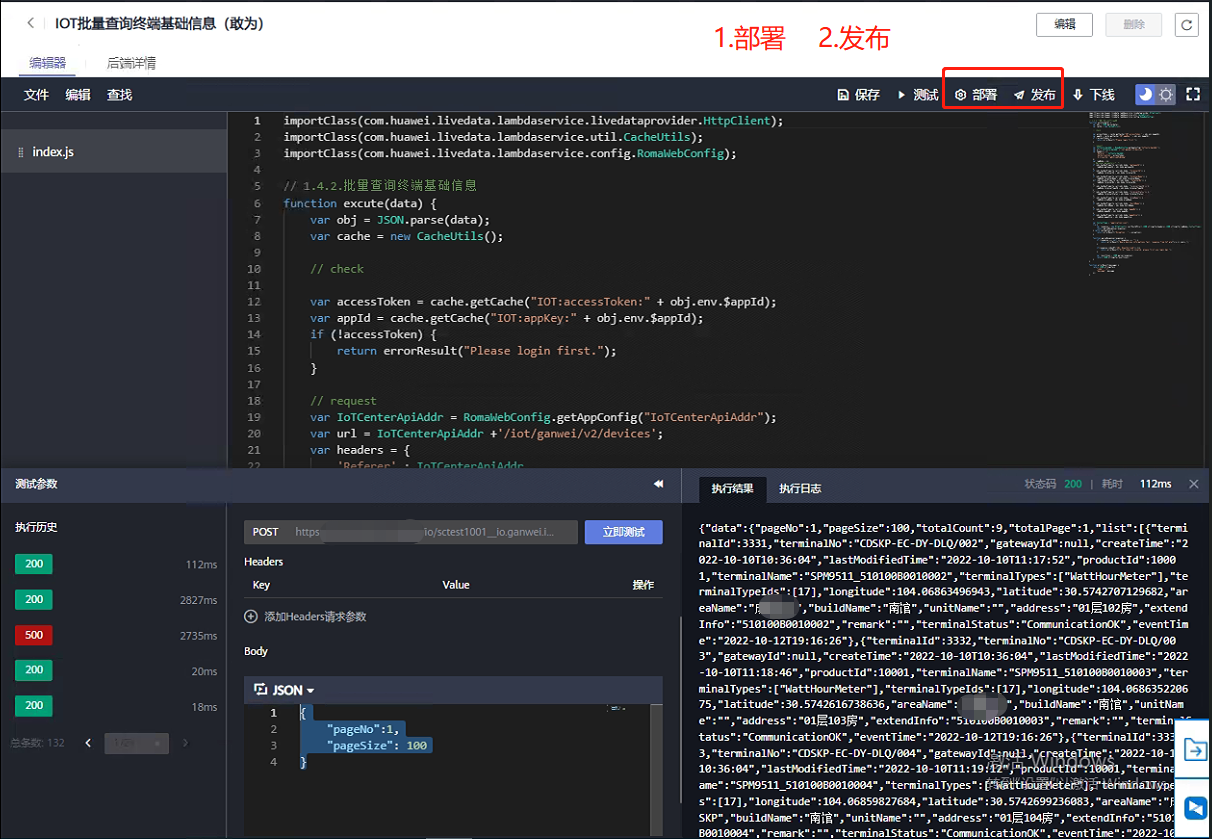
Task: Click the 编辑 button at top right
Action: 1064,25
